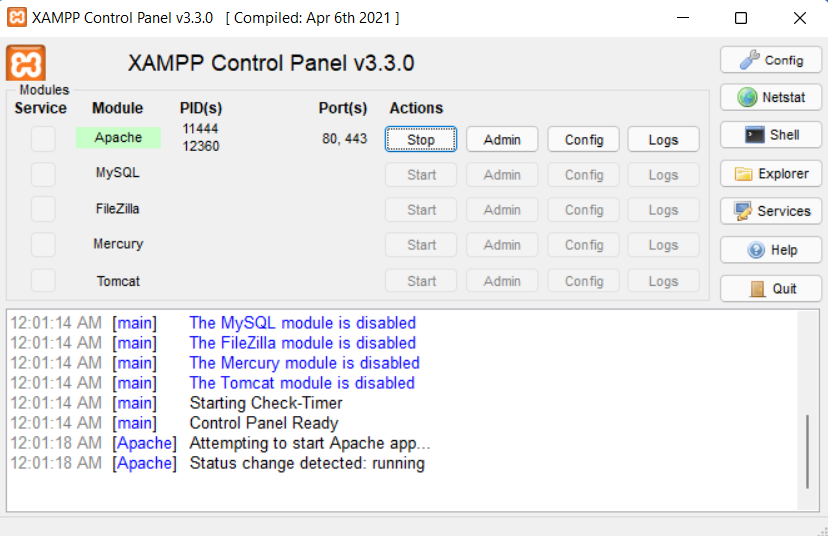The width and height of the screenshot is (828, 536).
Task: Click log line 'The FileZilla module is disabled'
Action: tap(303, 343)
